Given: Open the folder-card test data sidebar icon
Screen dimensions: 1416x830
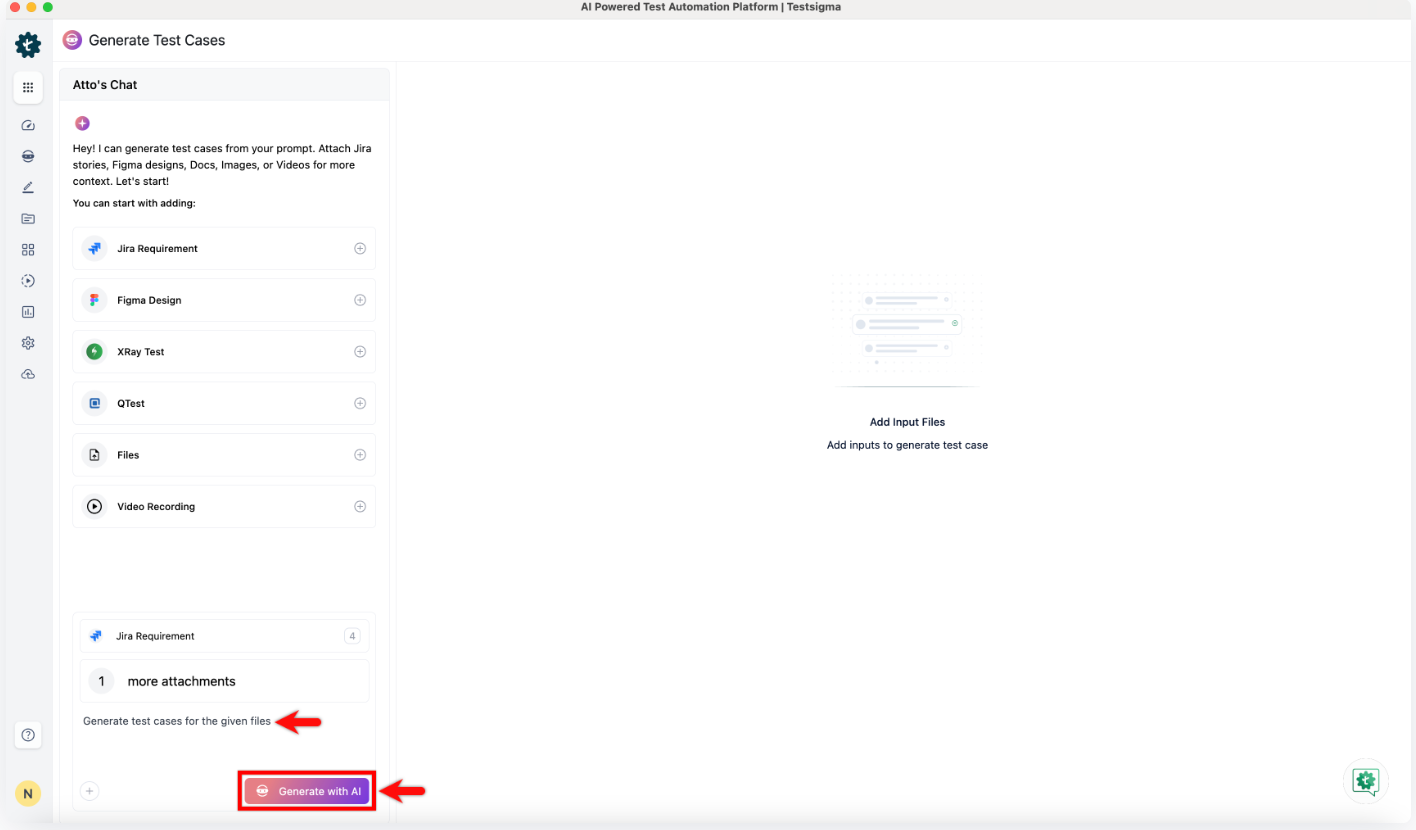Looking at the screenshot, I should coord(28,219).
